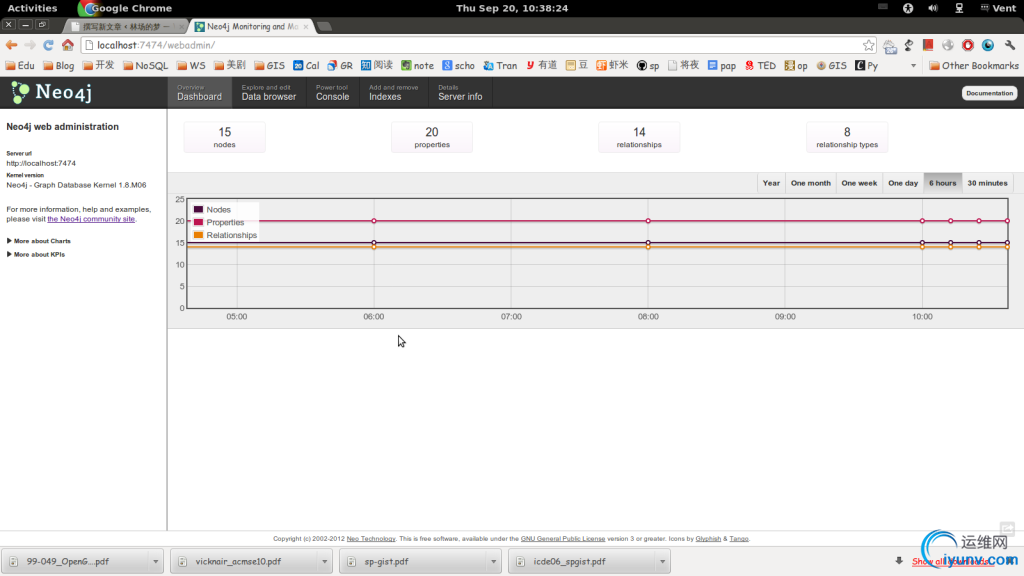Viewport: 1024px width, 576px height.
Task: Click the Relationships legend color swatch
Action: pos(199,235)
